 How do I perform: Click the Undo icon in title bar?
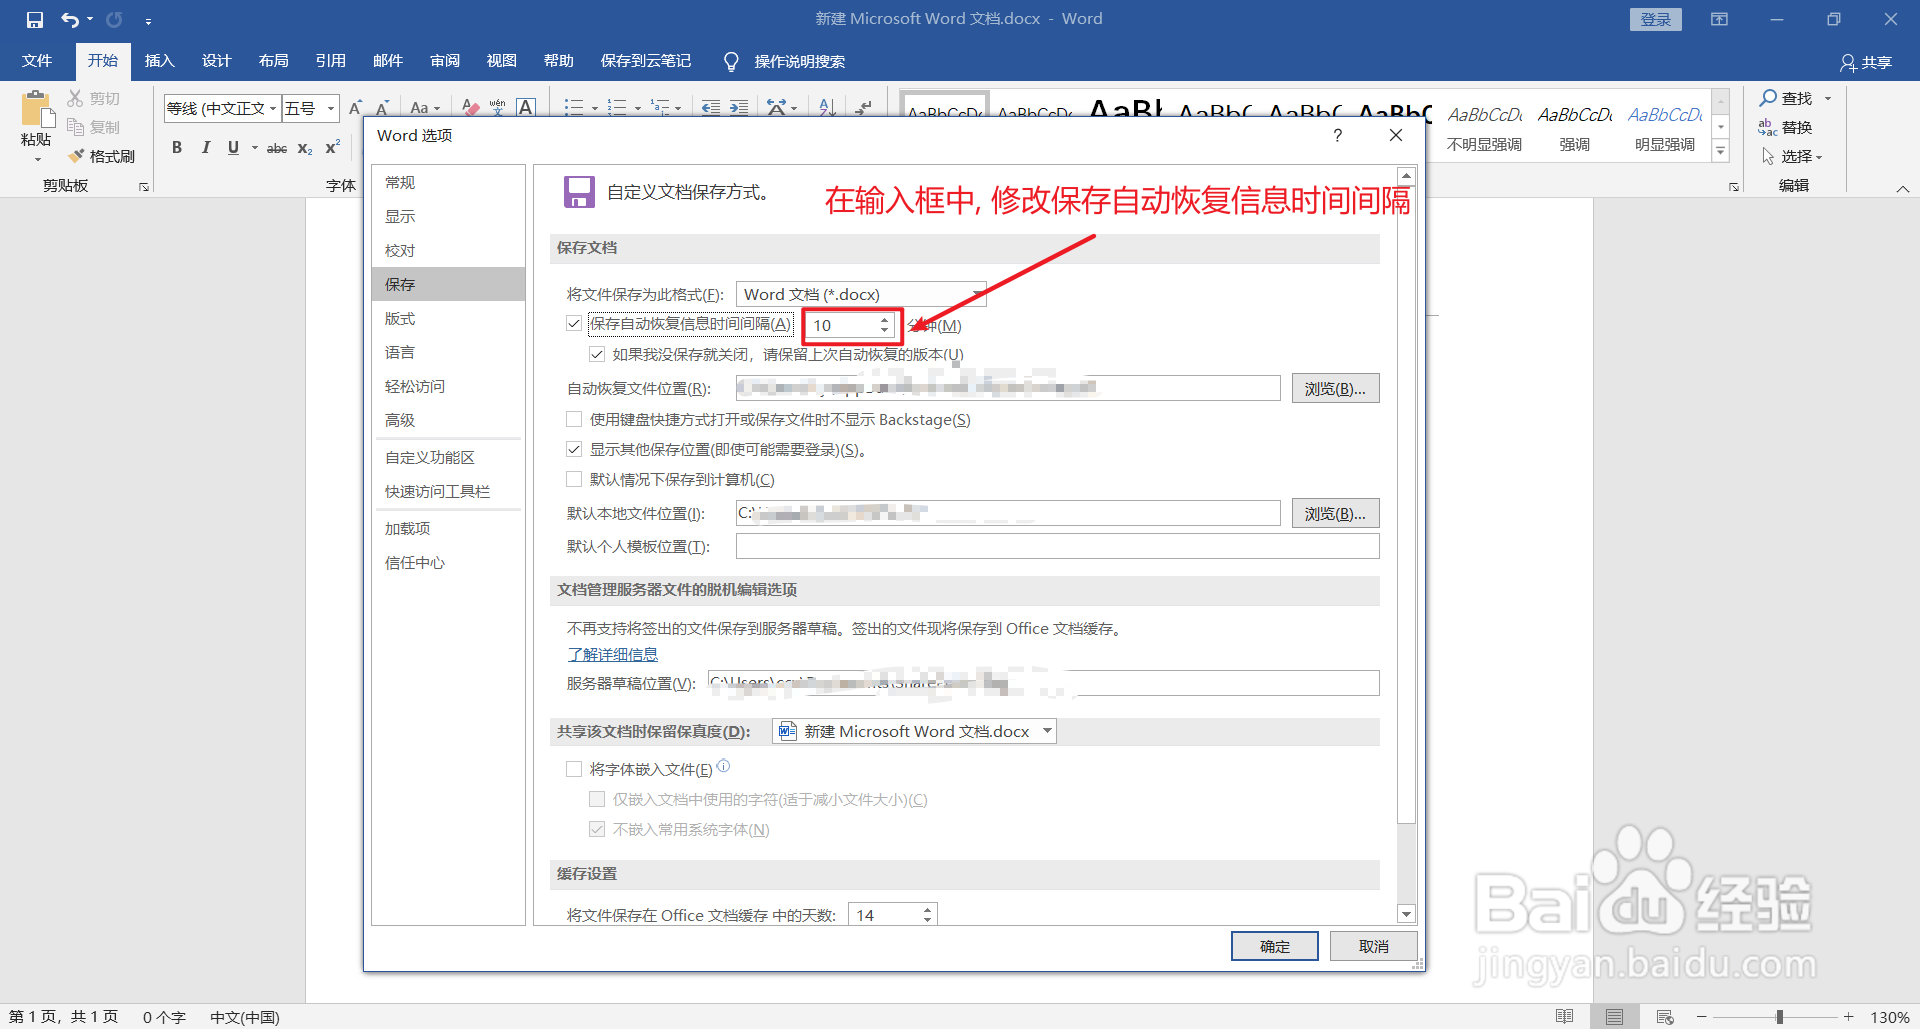click(x=69, y=19)
